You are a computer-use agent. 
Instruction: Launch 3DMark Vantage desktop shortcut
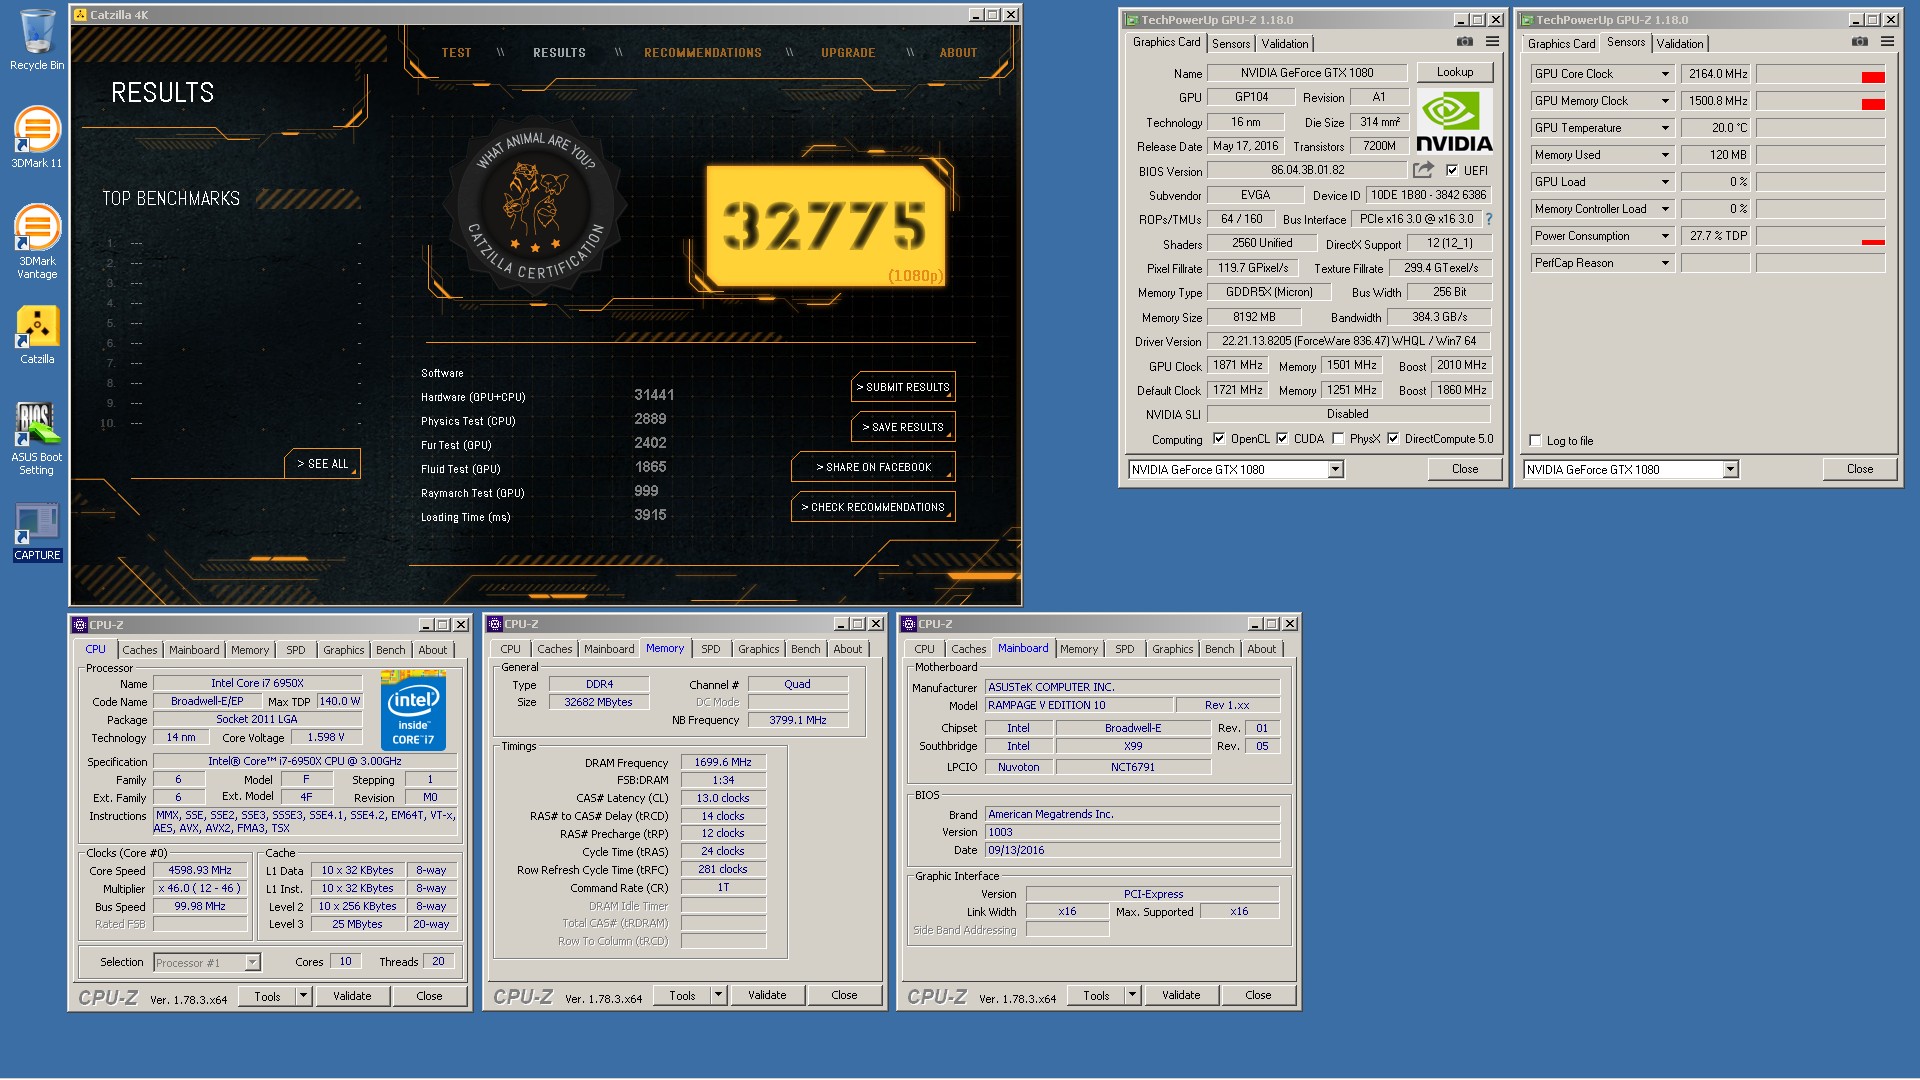click(37, 241)
